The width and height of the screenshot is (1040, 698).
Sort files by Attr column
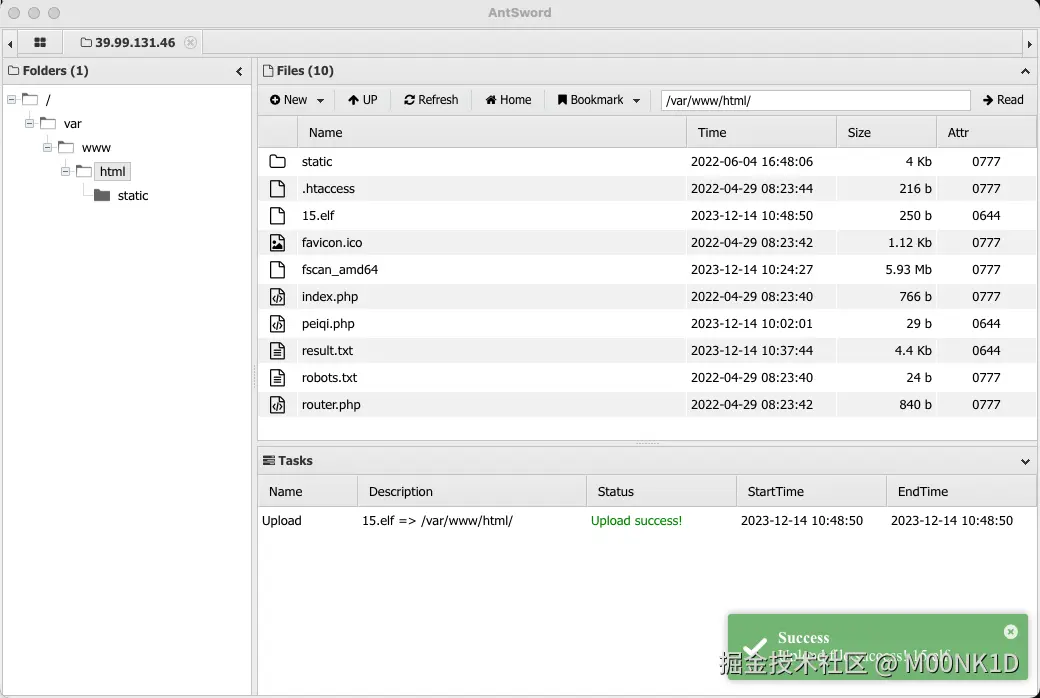click(986, 133)
